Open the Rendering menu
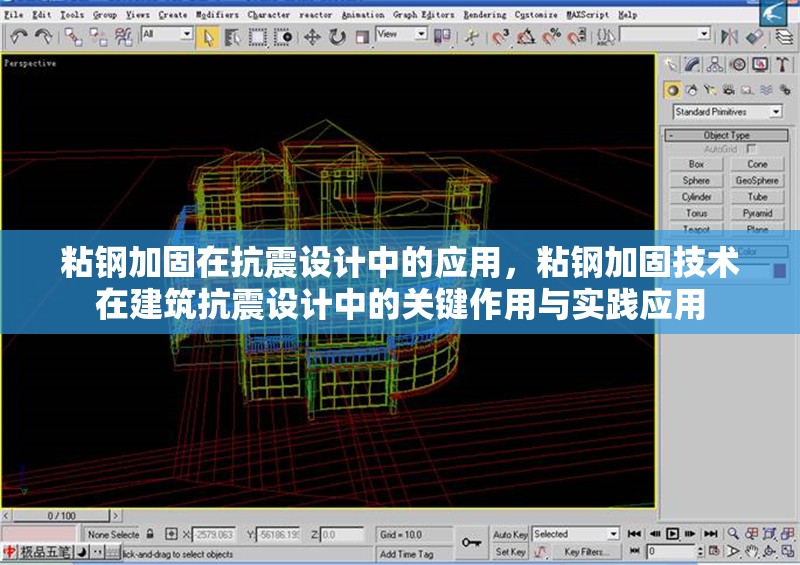This screenshot has width=800, height=565. pyautogui.click(x=482, y=15)
